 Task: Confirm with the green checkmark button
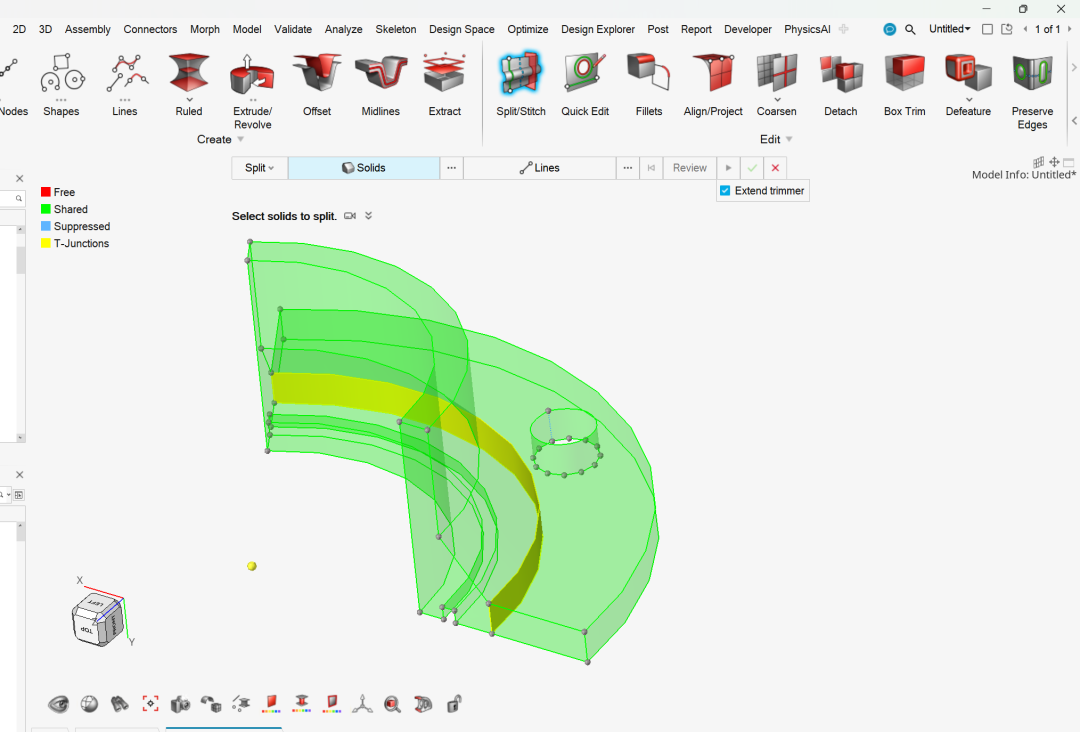[752, 168]
